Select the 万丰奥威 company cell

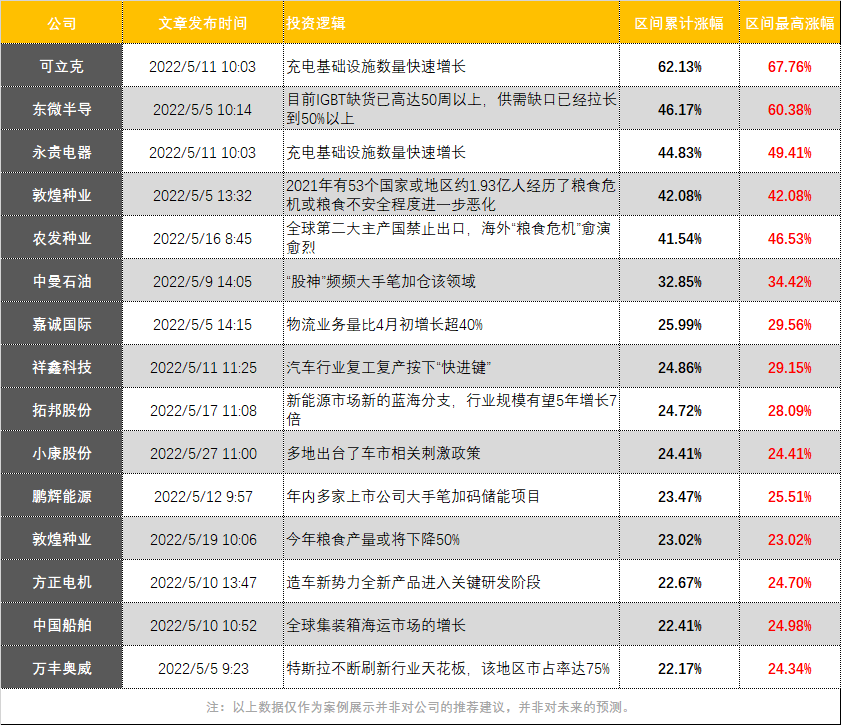(x=62, y=669)
